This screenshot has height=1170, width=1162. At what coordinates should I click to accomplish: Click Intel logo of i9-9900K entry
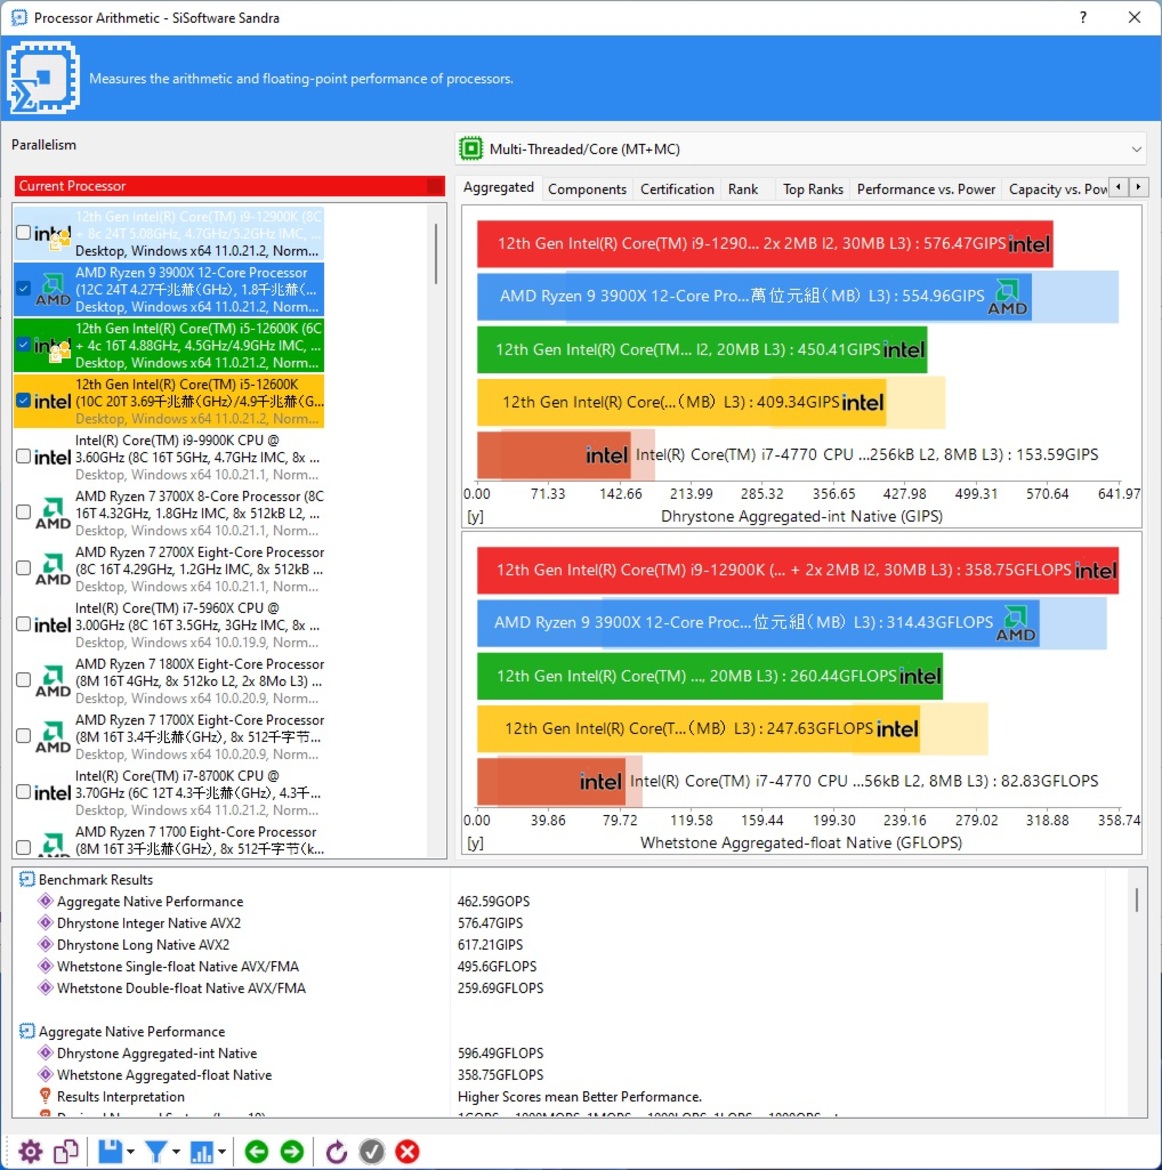click(53, 457)
